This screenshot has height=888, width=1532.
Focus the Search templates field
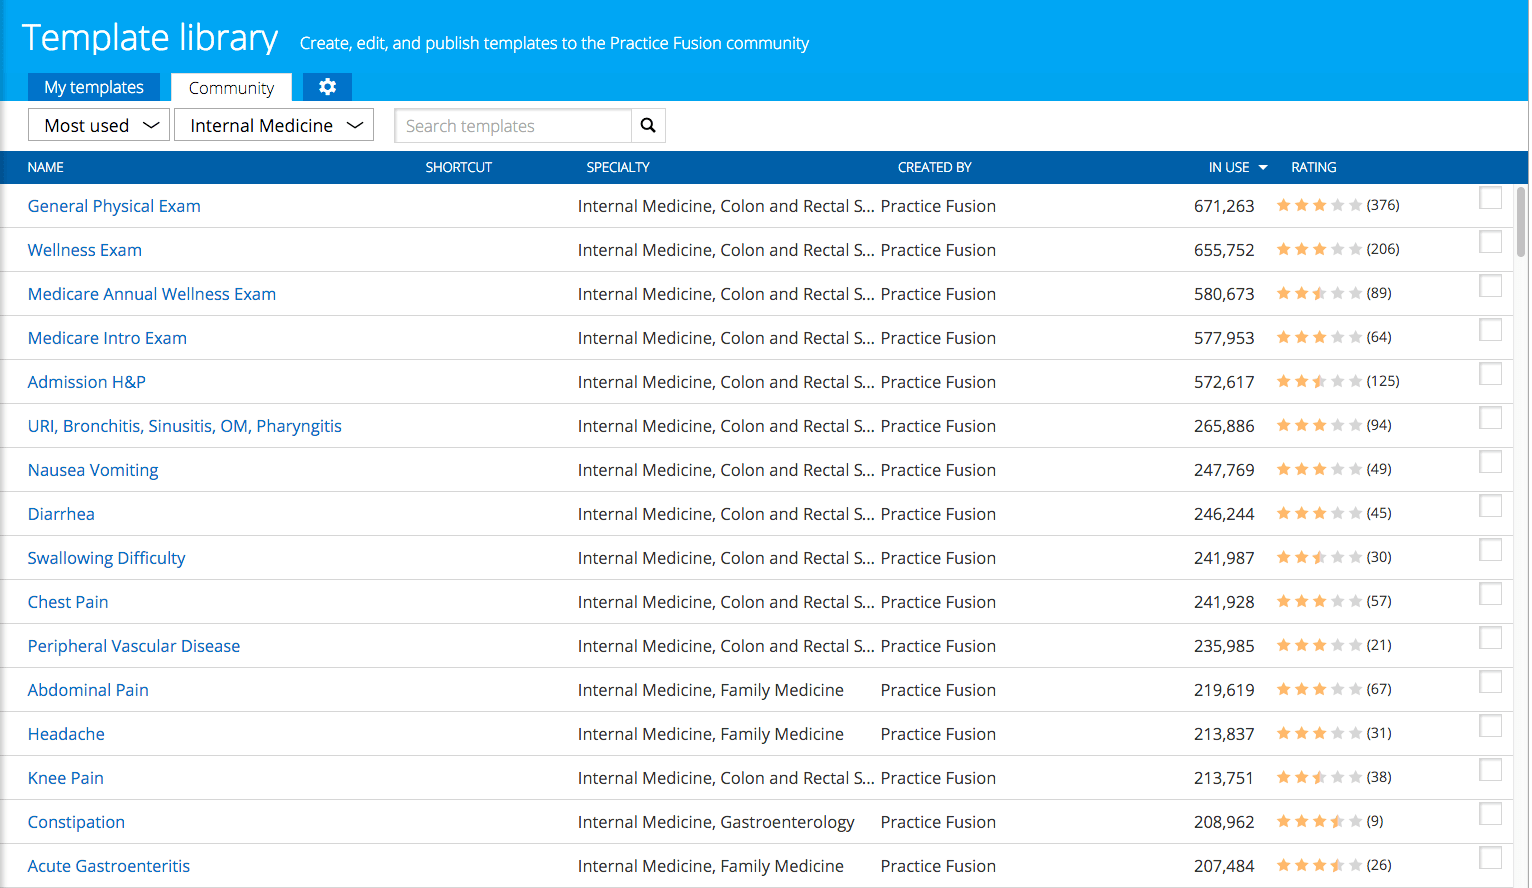513,126
